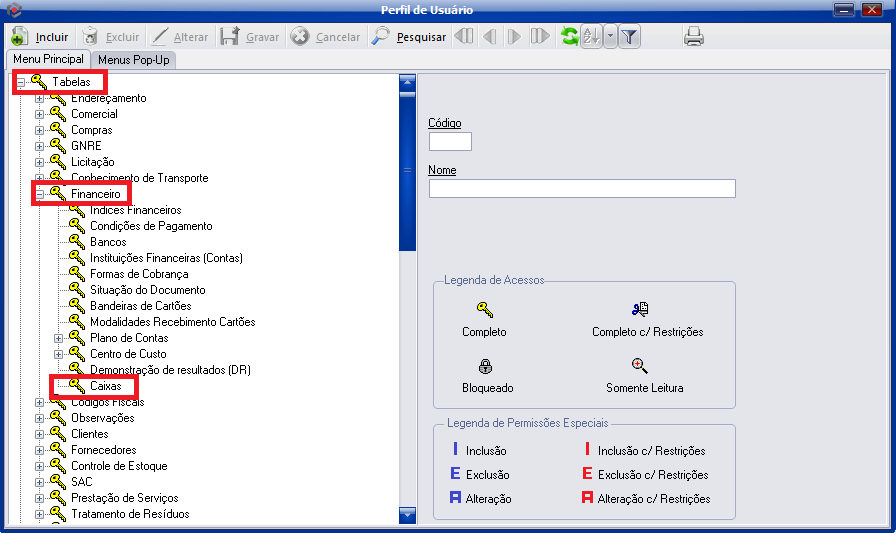Click the tree scrollbar down arrow
This screenshot has height=533, width=896.
click(x=407, y=516)
